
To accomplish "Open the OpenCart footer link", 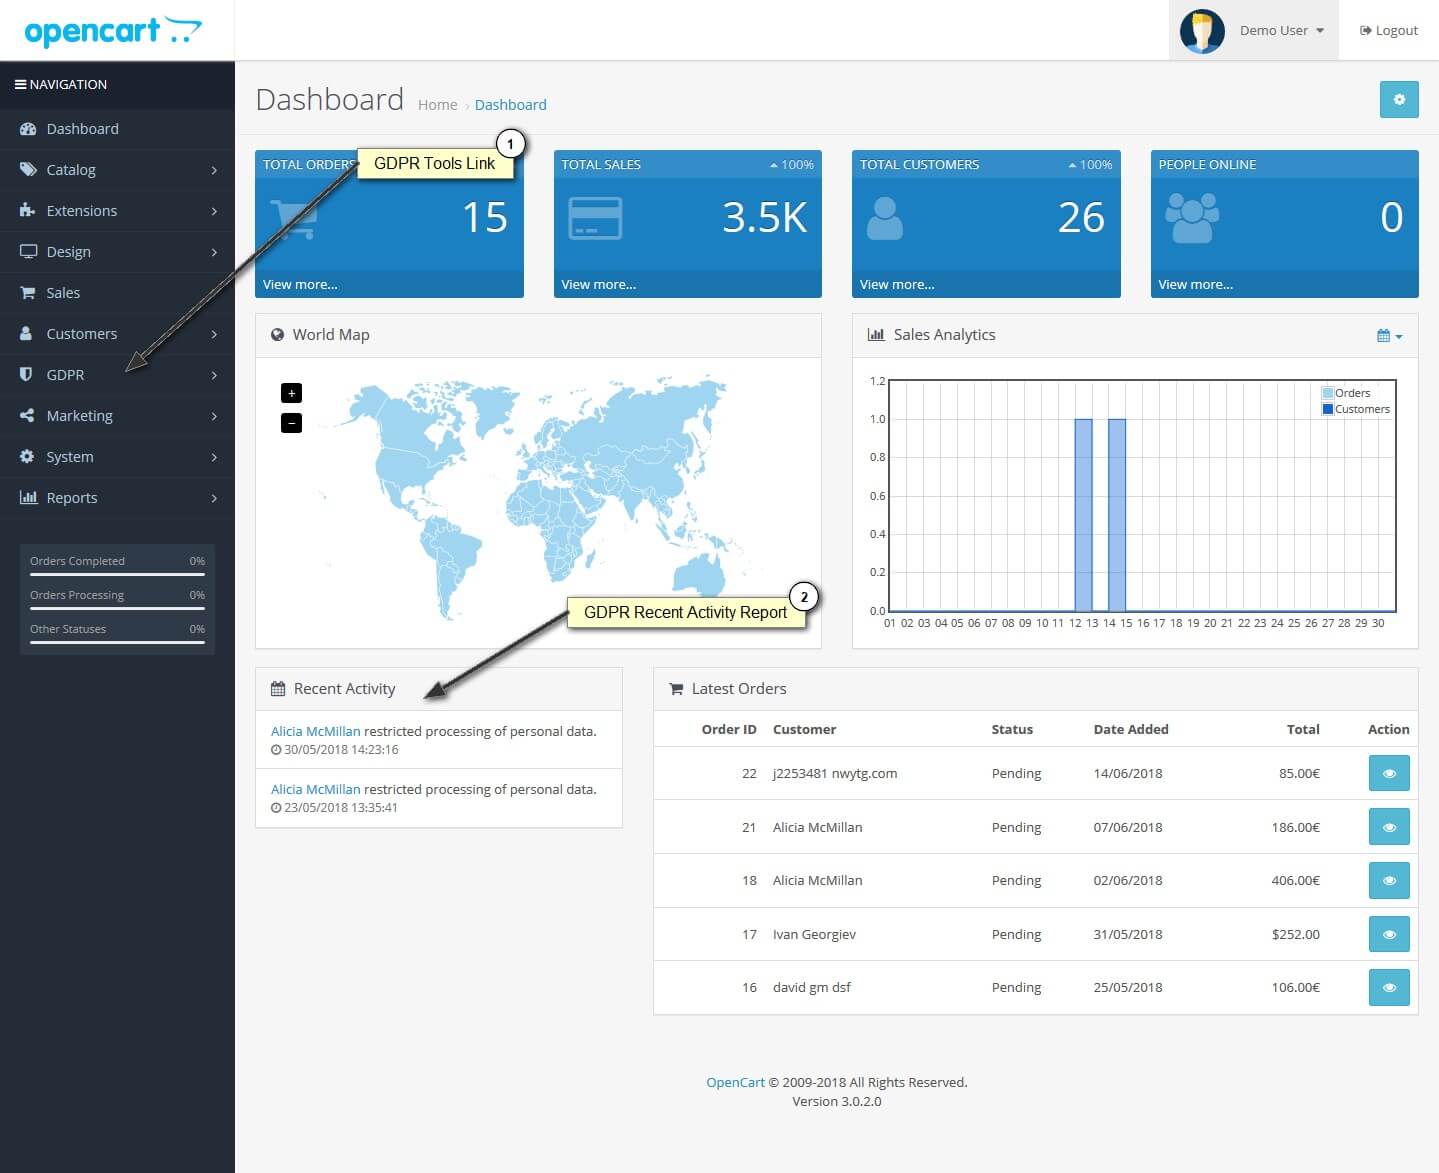I will tap(735, 1082).
